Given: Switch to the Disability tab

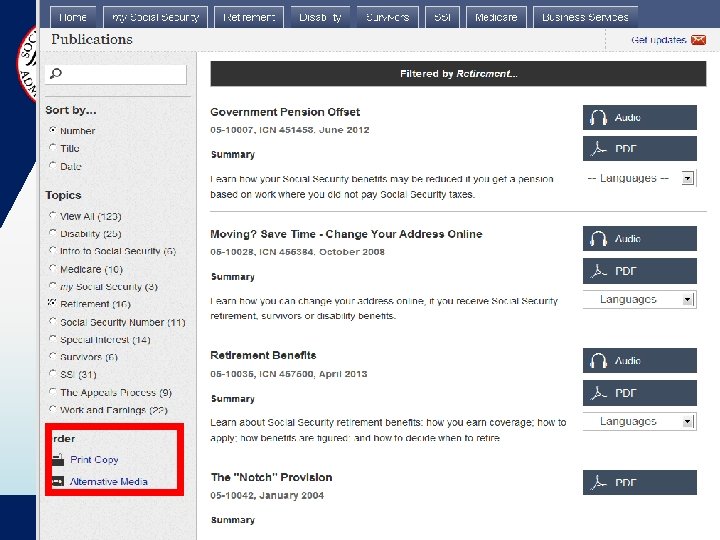Looking at the screenshot, I should [320, 17].
